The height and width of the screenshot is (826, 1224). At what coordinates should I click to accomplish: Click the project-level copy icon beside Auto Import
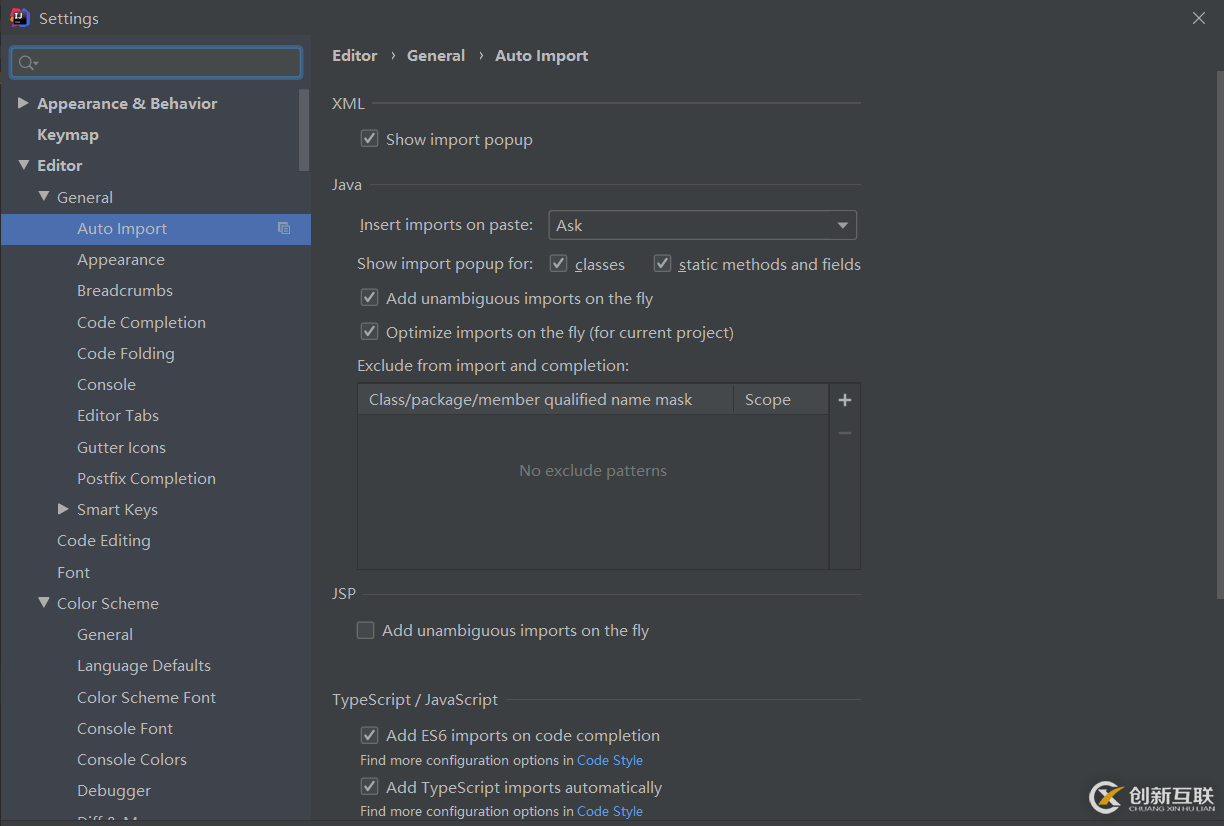click(x=284, y=228)
